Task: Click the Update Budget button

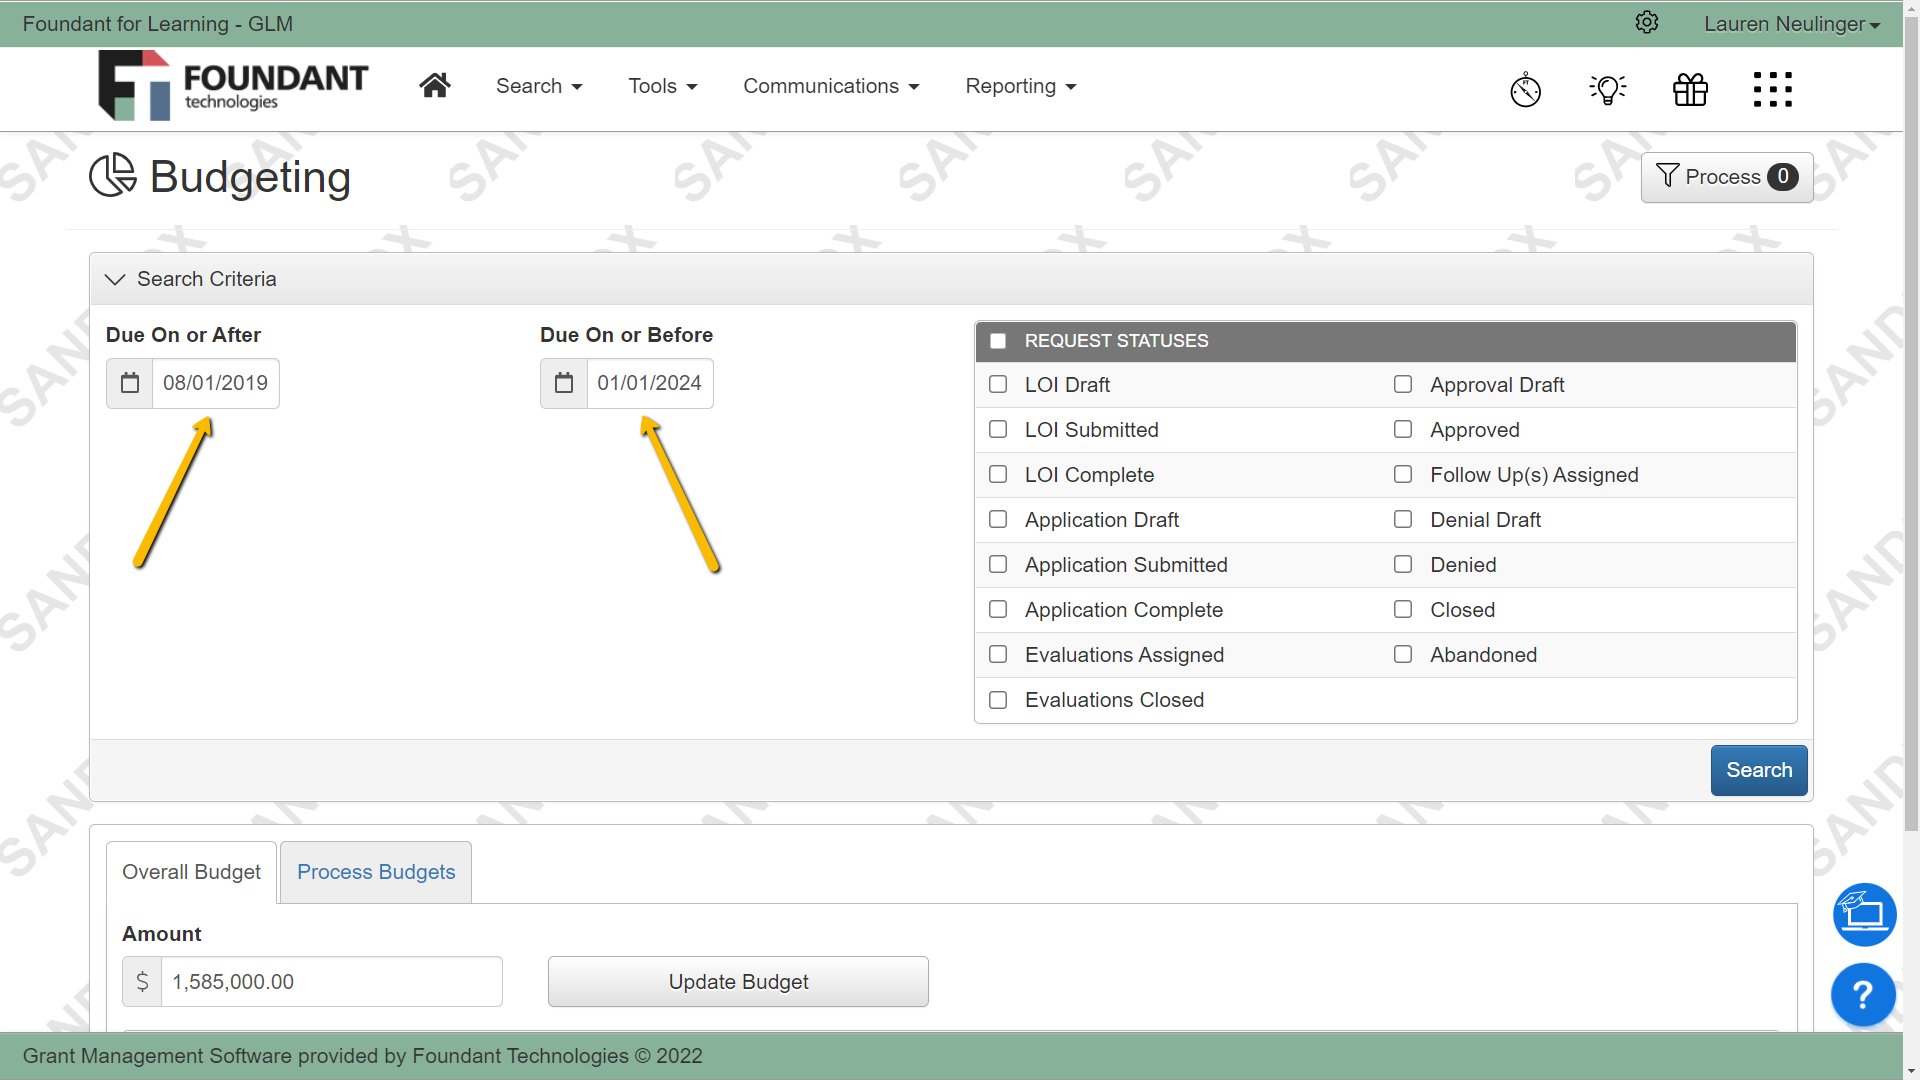Action: pos(738,982)
